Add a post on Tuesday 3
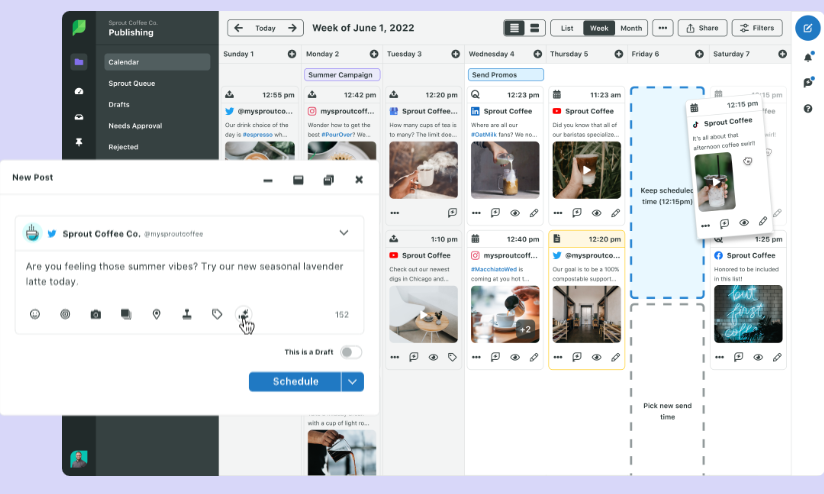This screenshot has width=824, height=494. pyautogui.click(x=456, y=54)
